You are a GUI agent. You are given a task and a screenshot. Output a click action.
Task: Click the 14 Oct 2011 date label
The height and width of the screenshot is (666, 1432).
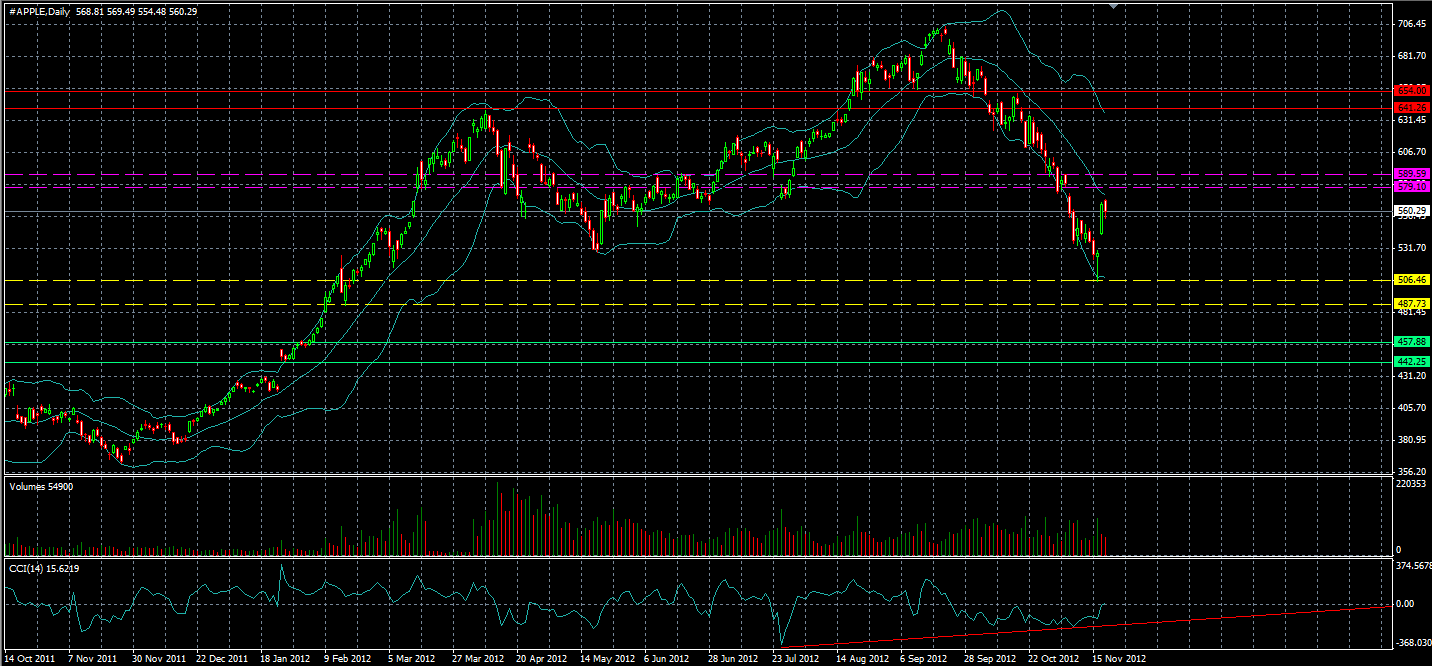tap(30, 660)
